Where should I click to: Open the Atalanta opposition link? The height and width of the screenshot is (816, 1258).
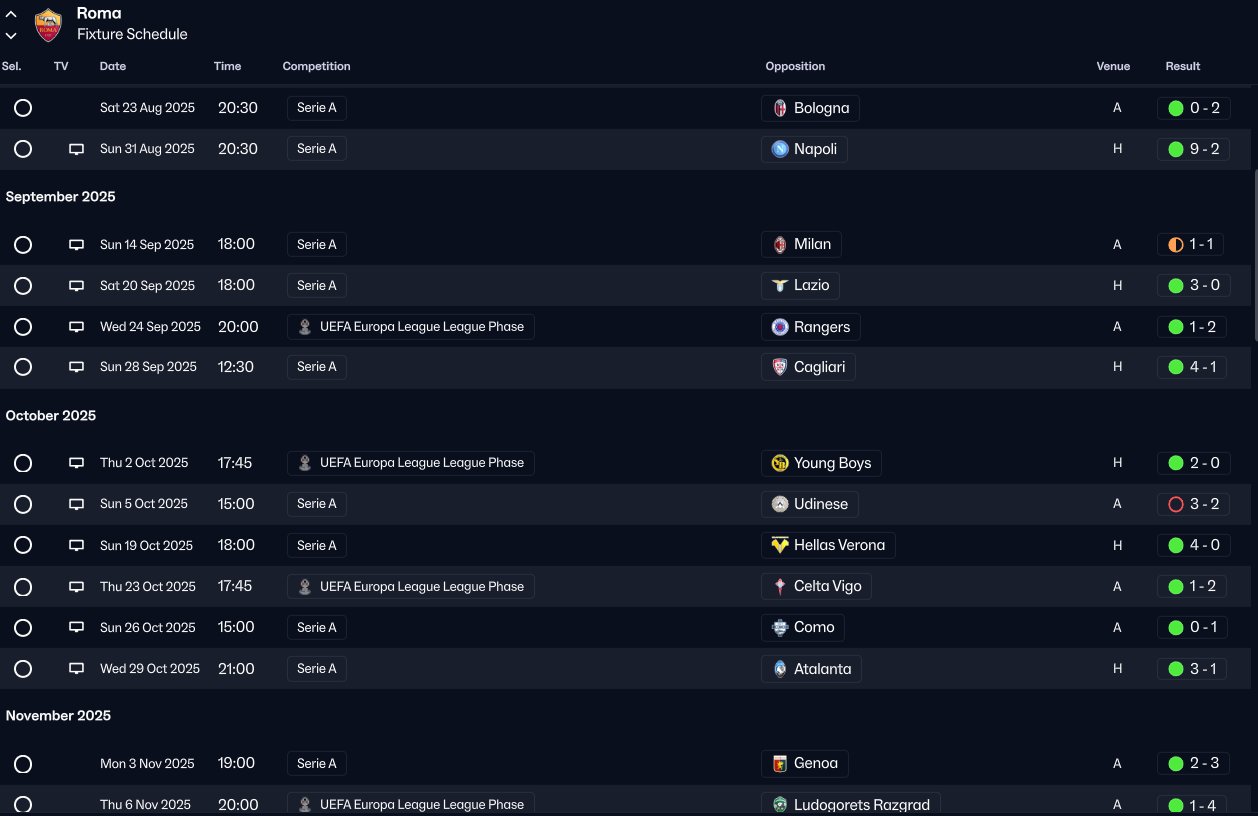[811, 669]
